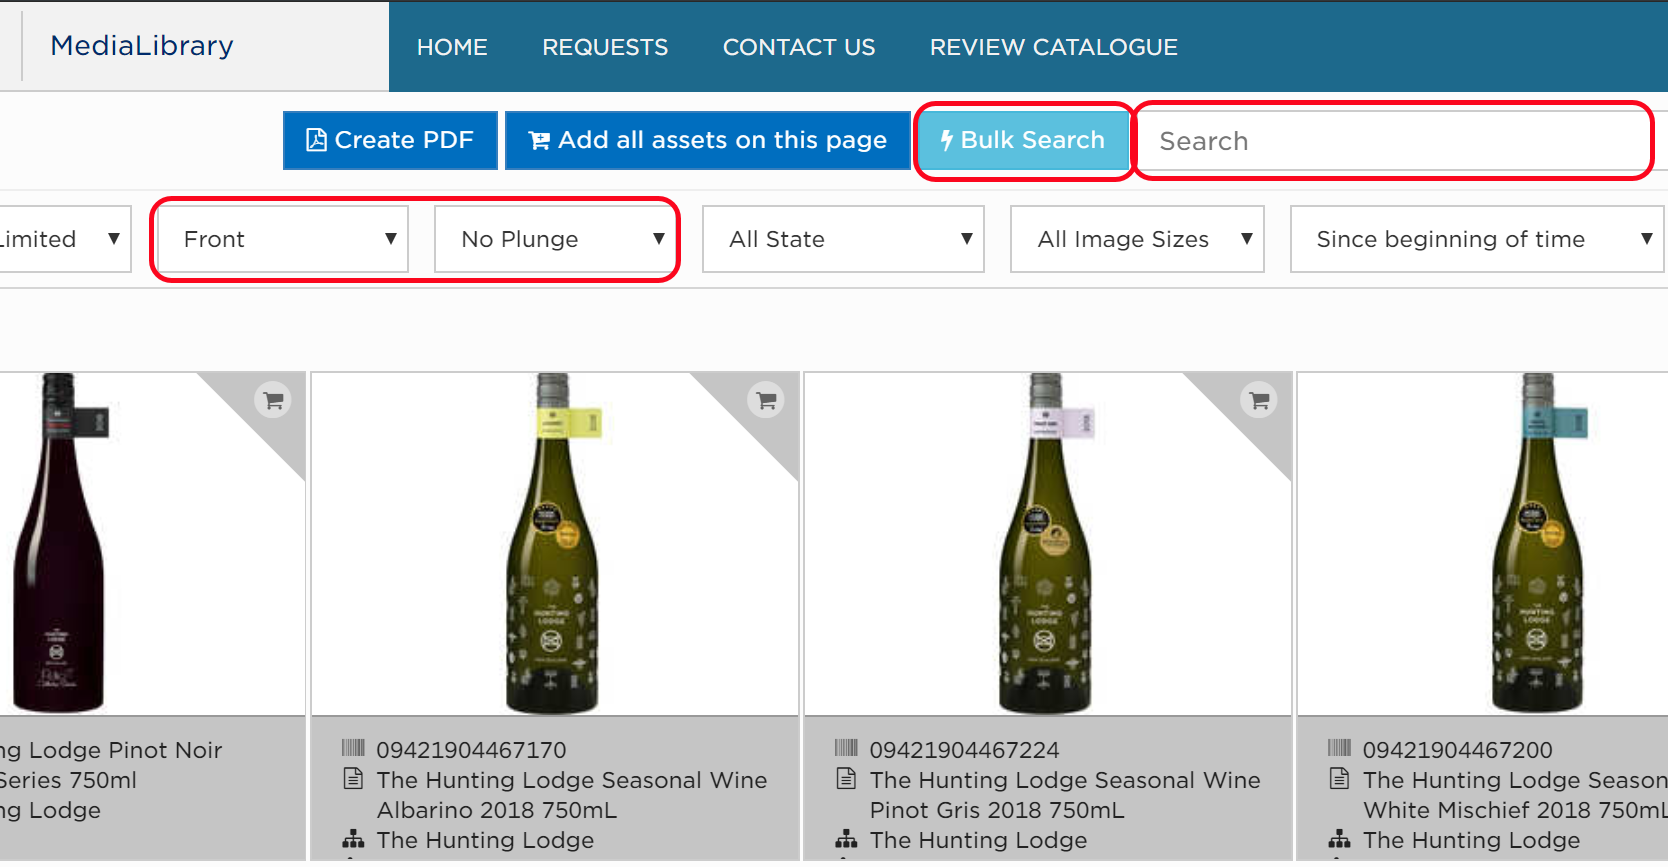Click barcode icon beside 09421904467200
The width and height of the screenshot is (1668, 867).
1339,748
